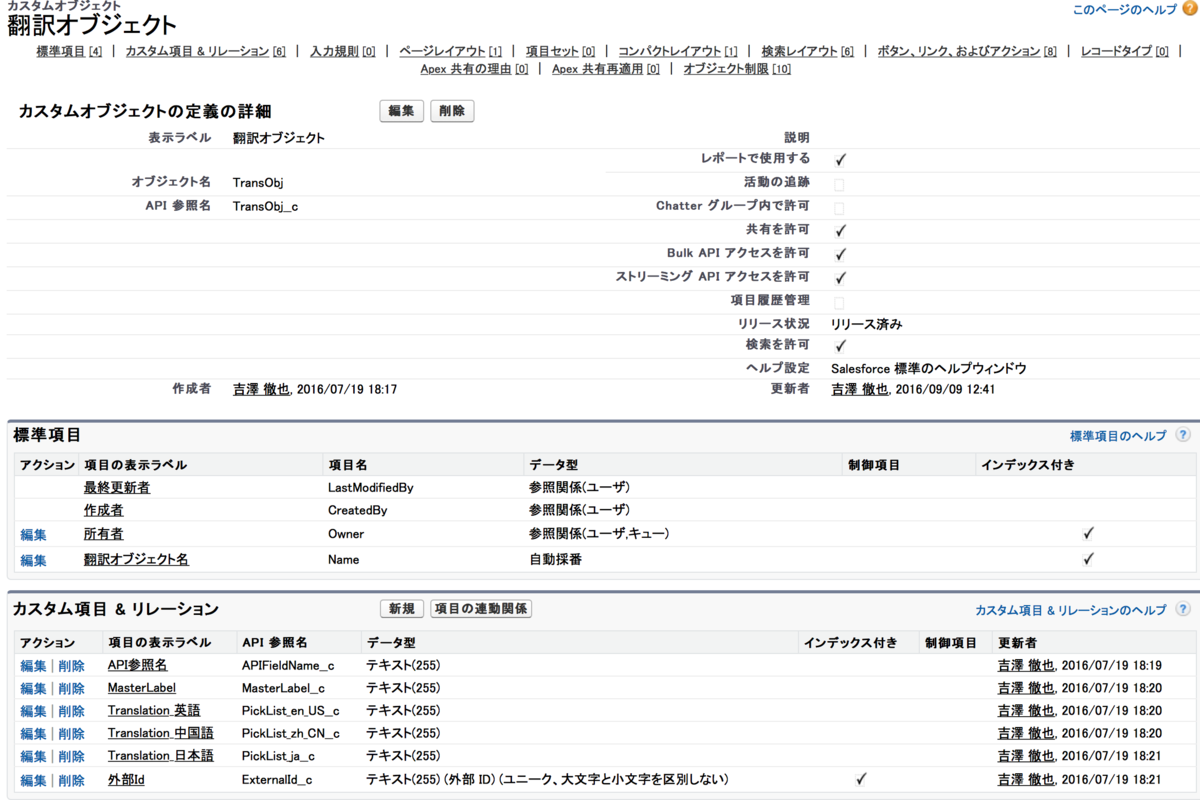Open the 翻訳オブジェクト名 field label
Viewport: 1200px width, 800px height.
(x=136, y=560)
